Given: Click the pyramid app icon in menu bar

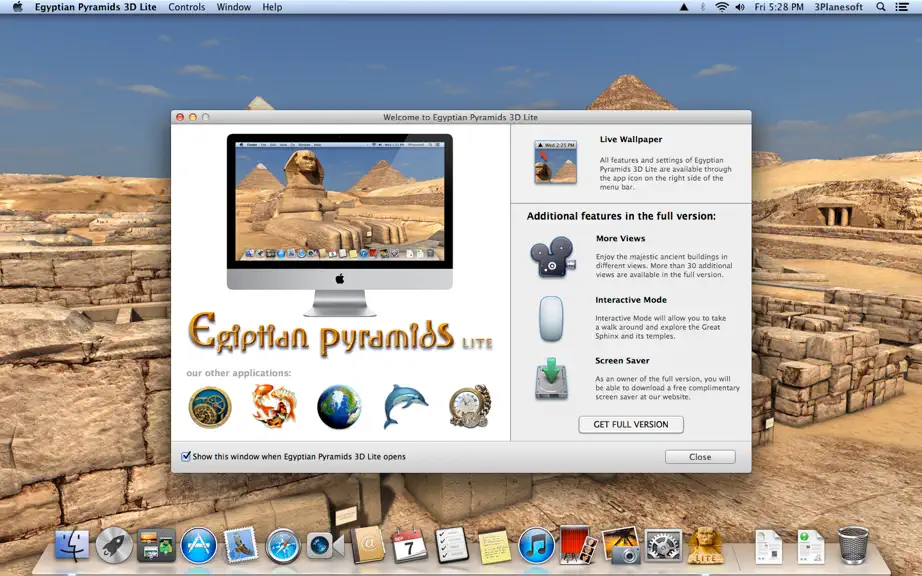Looking at the screenshot, I should [x=684, y=7].
